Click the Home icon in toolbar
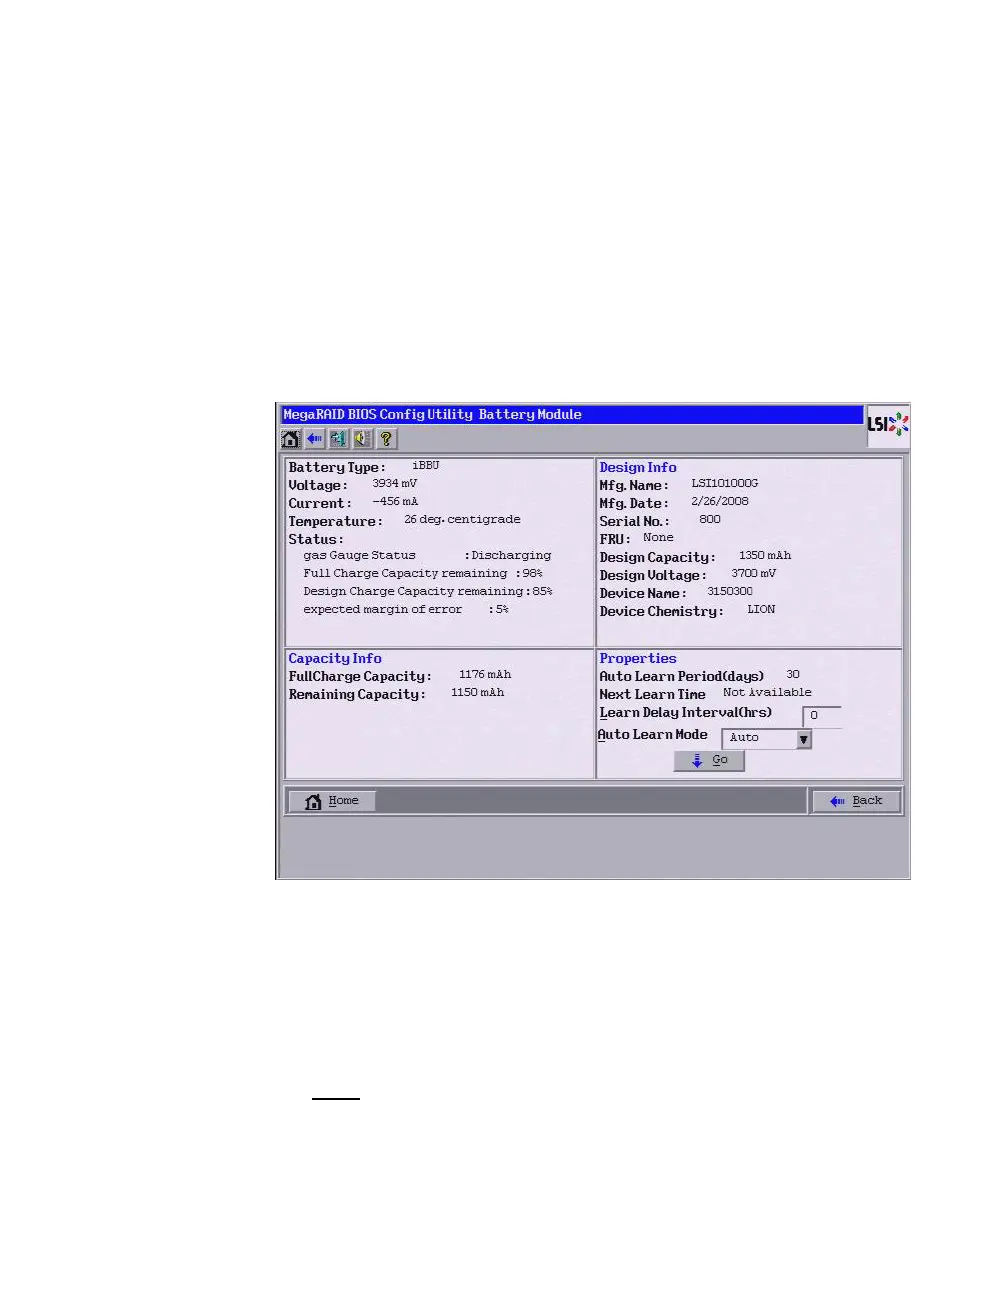 (x=291, y=439)
